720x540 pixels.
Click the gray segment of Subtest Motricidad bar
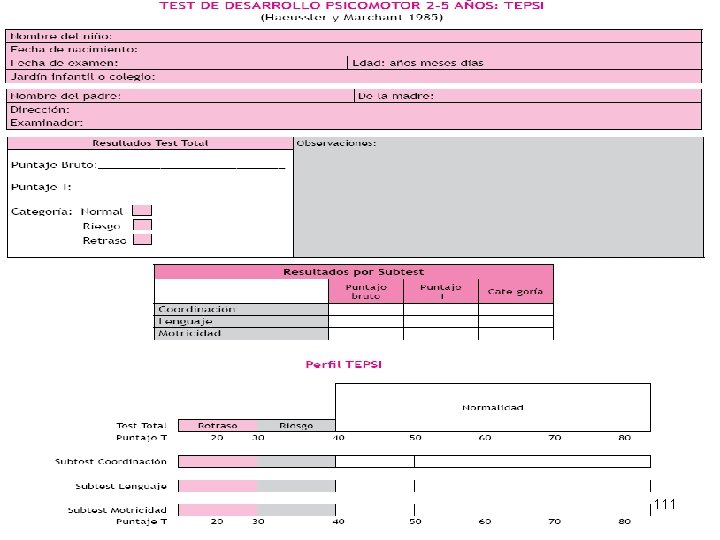[296, 510]
